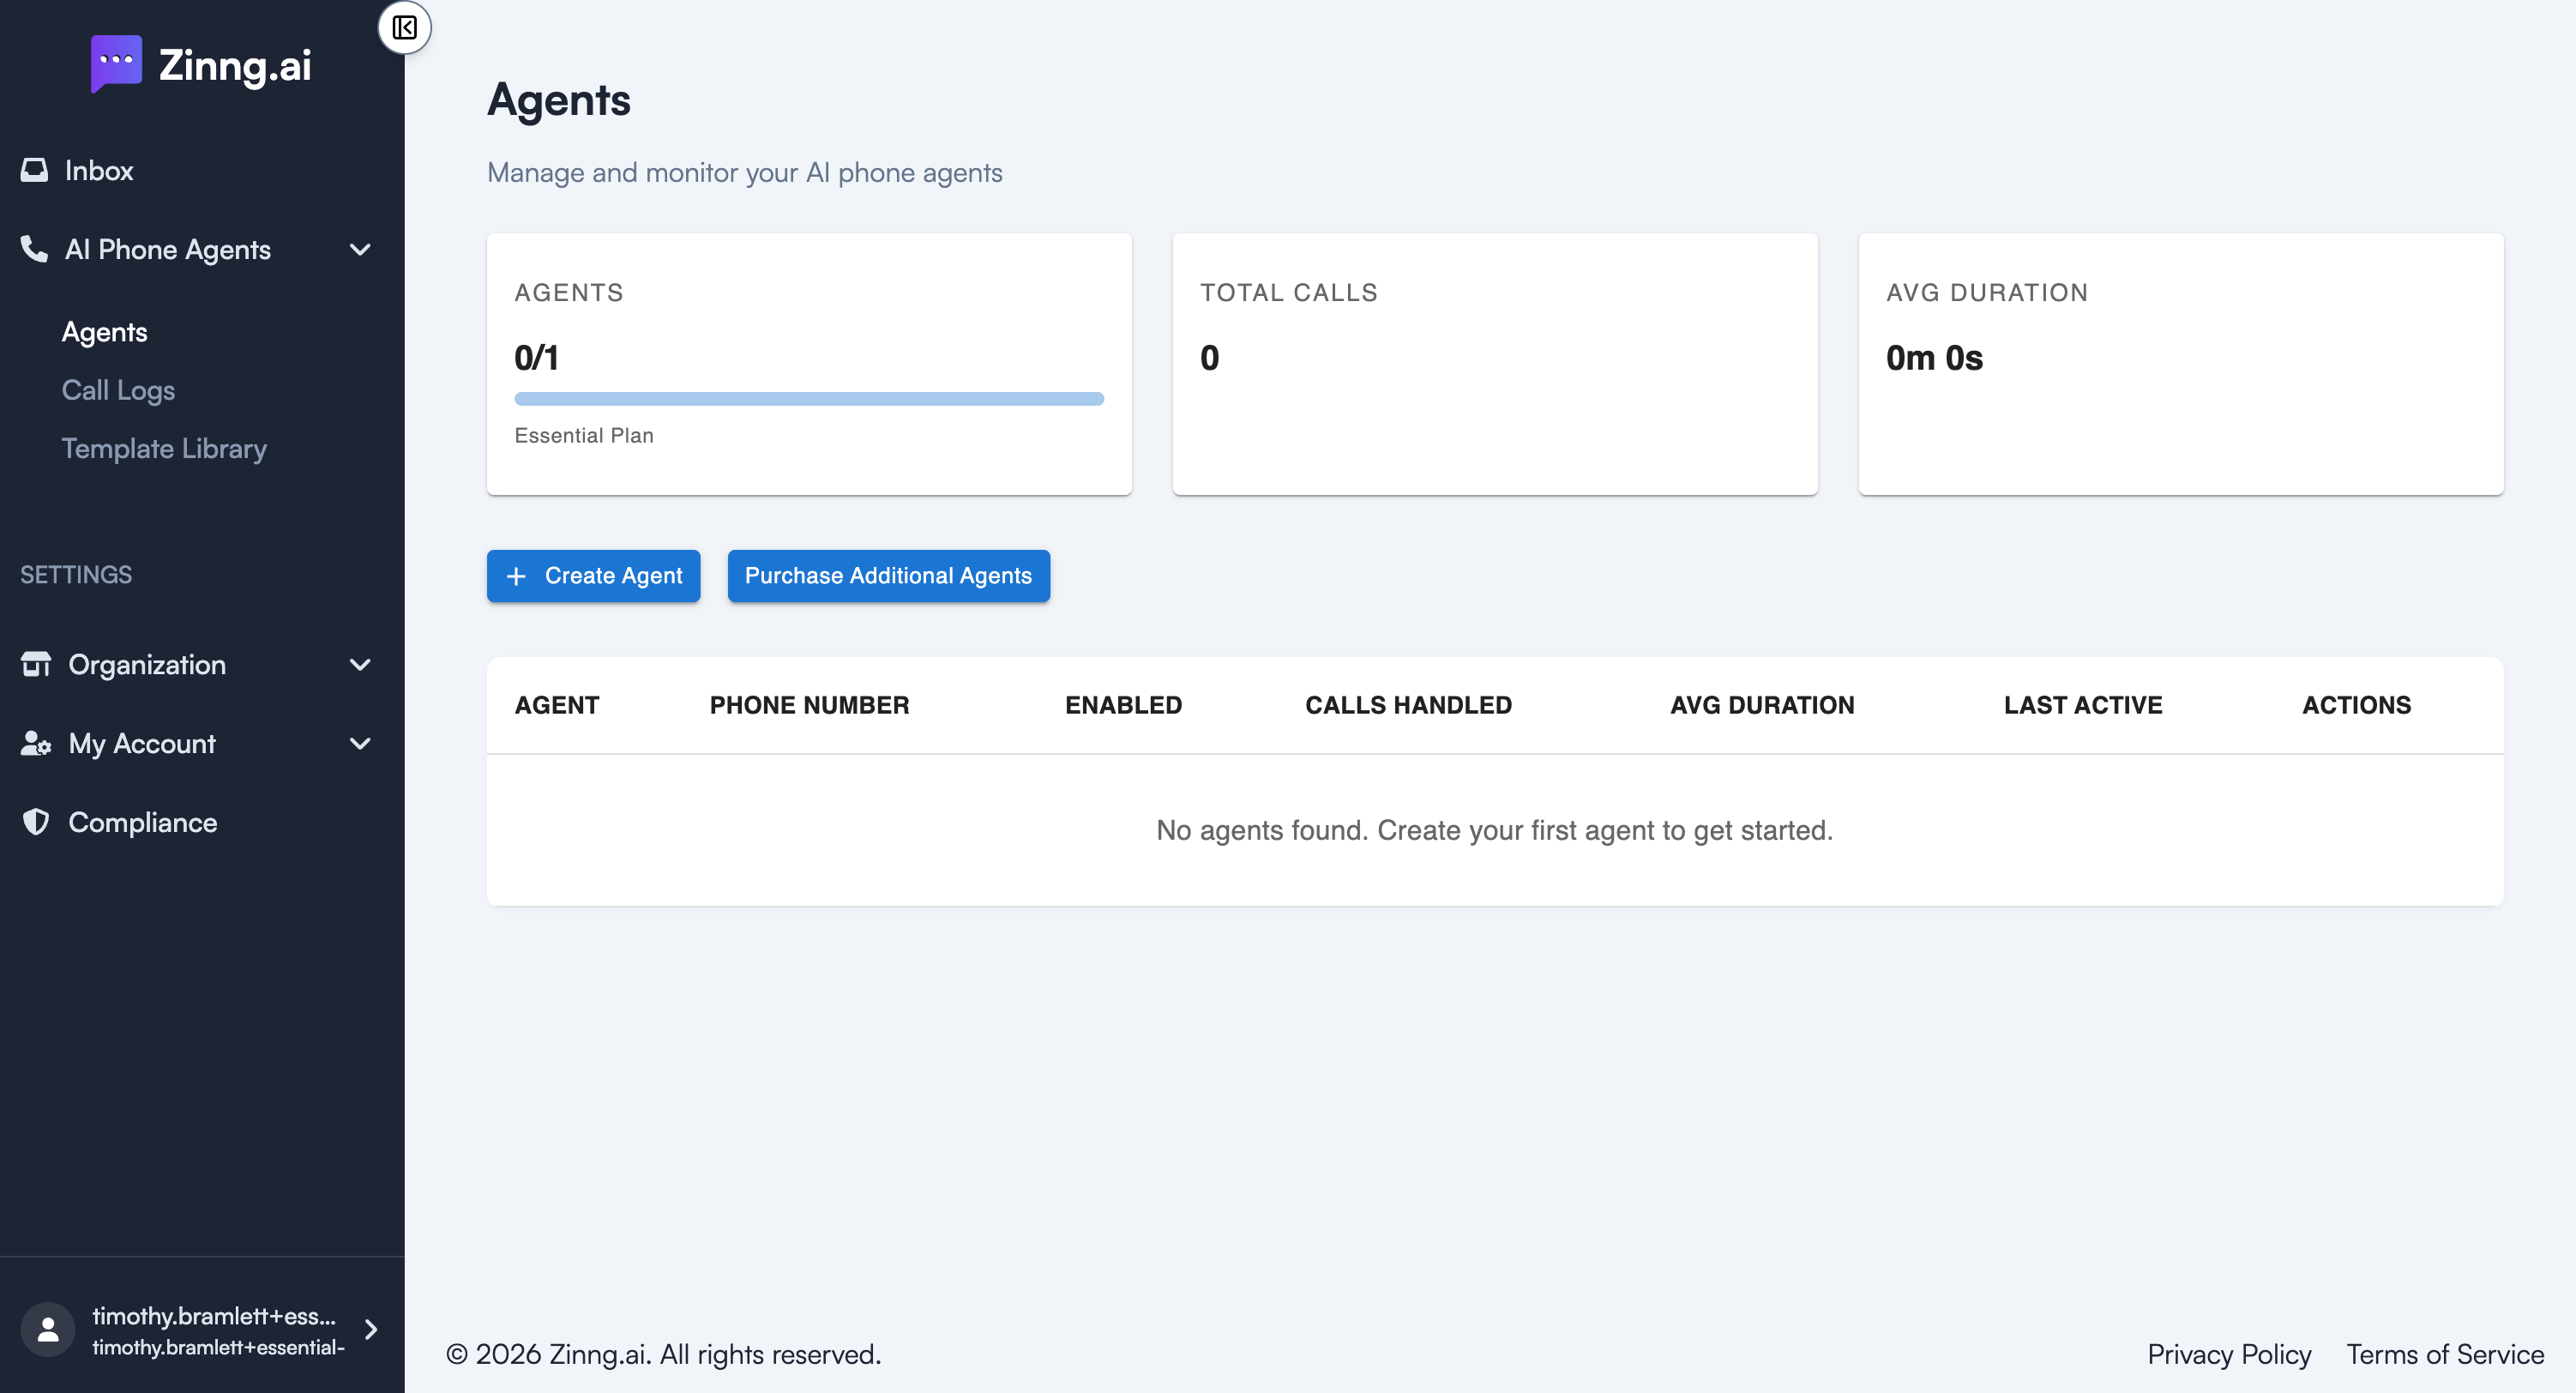
Task: Click the CALLS HANDLED column header
Action: tap(1408, 705)
